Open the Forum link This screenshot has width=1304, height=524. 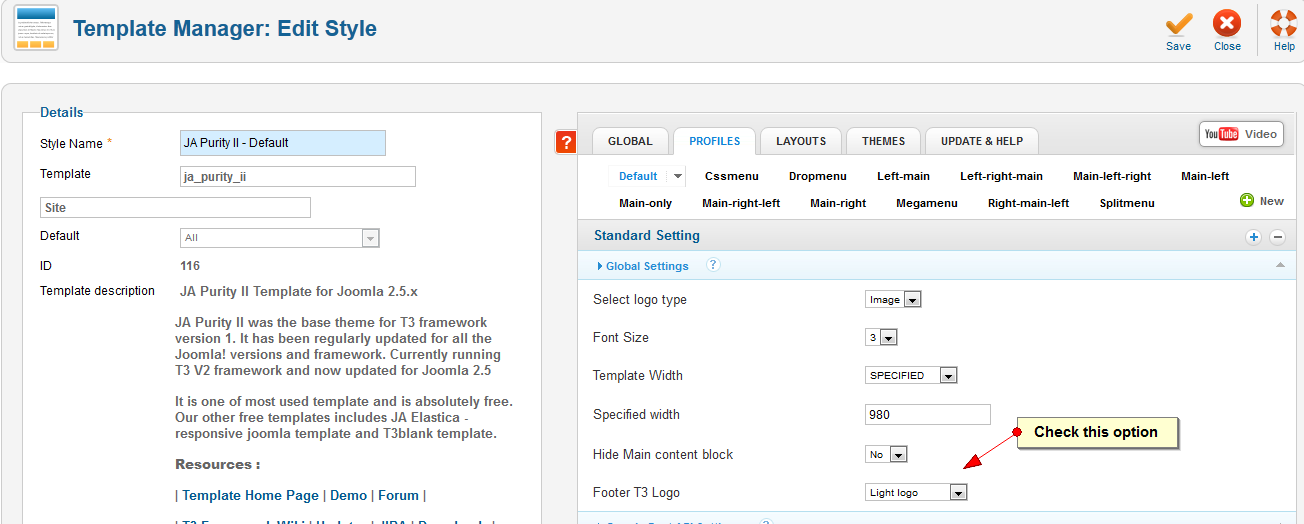point(399,495)
